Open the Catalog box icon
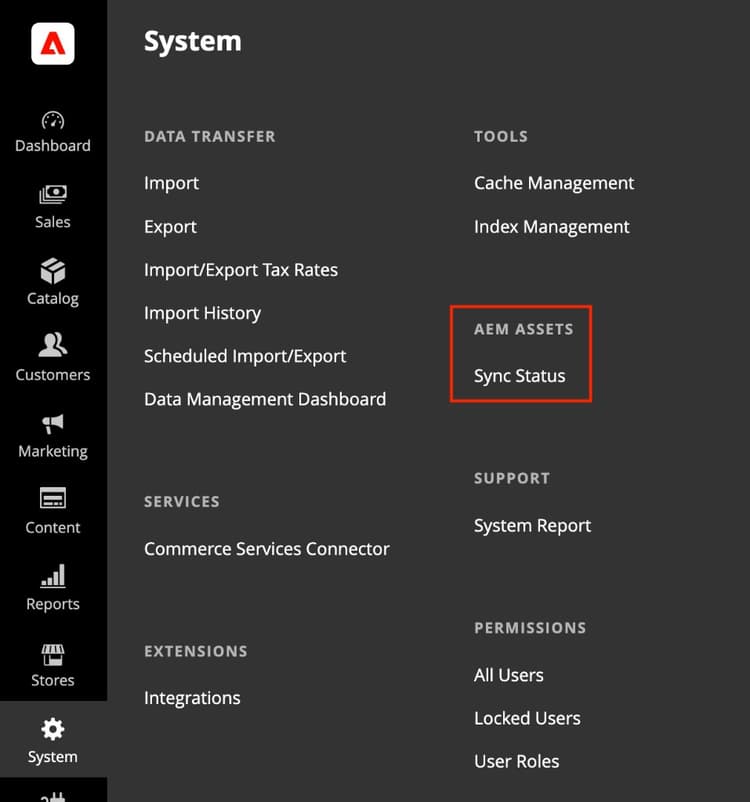Viewport: 750px width, 802px height. (53, 271)
